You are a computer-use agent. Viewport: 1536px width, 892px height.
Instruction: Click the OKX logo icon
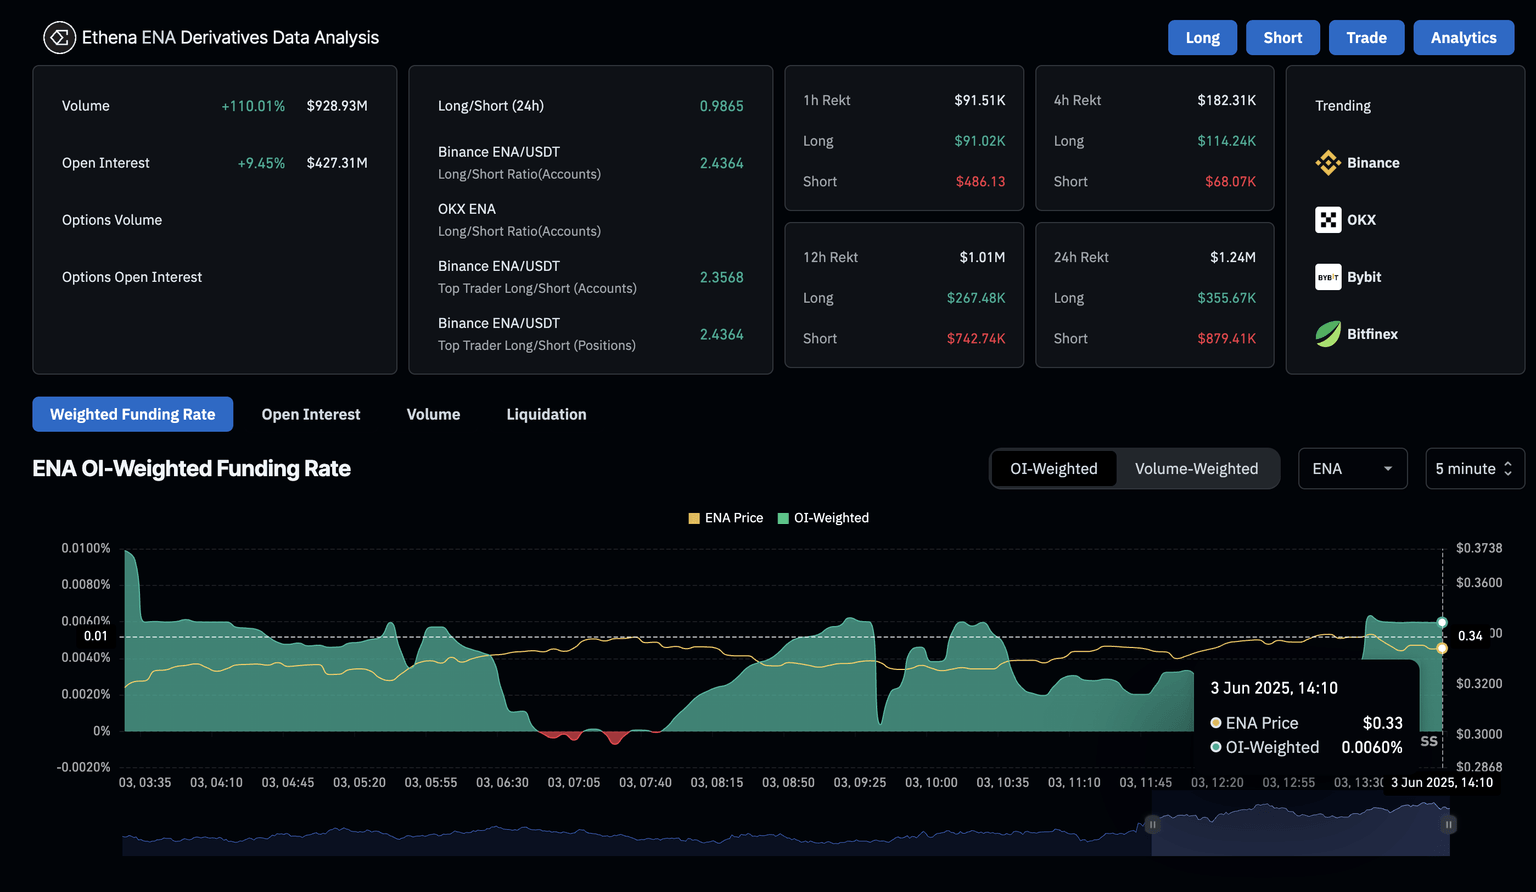pos(1328,220)
